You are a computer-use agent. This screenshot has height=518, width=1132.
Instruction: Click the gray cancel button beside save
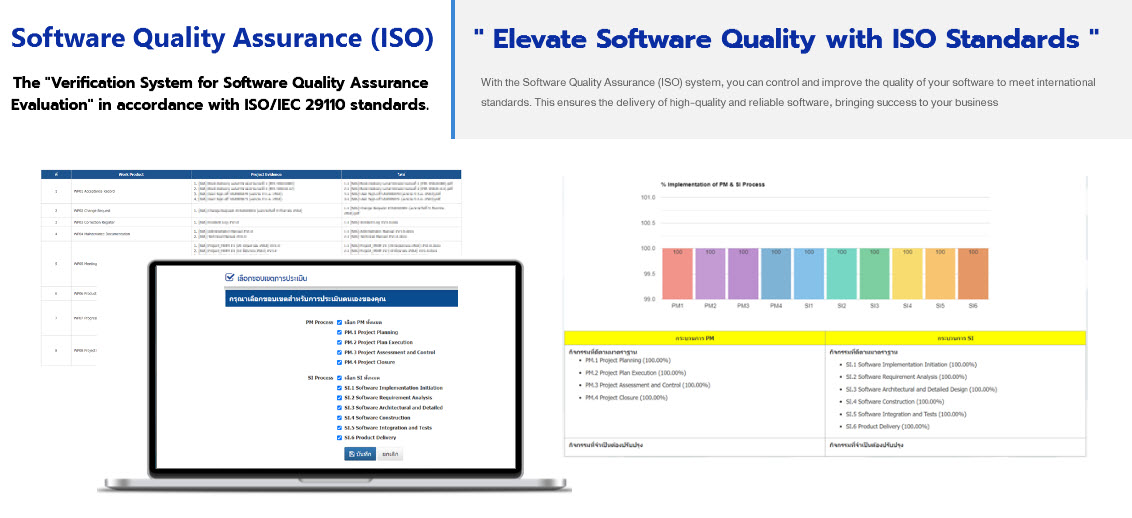point(391,455)
